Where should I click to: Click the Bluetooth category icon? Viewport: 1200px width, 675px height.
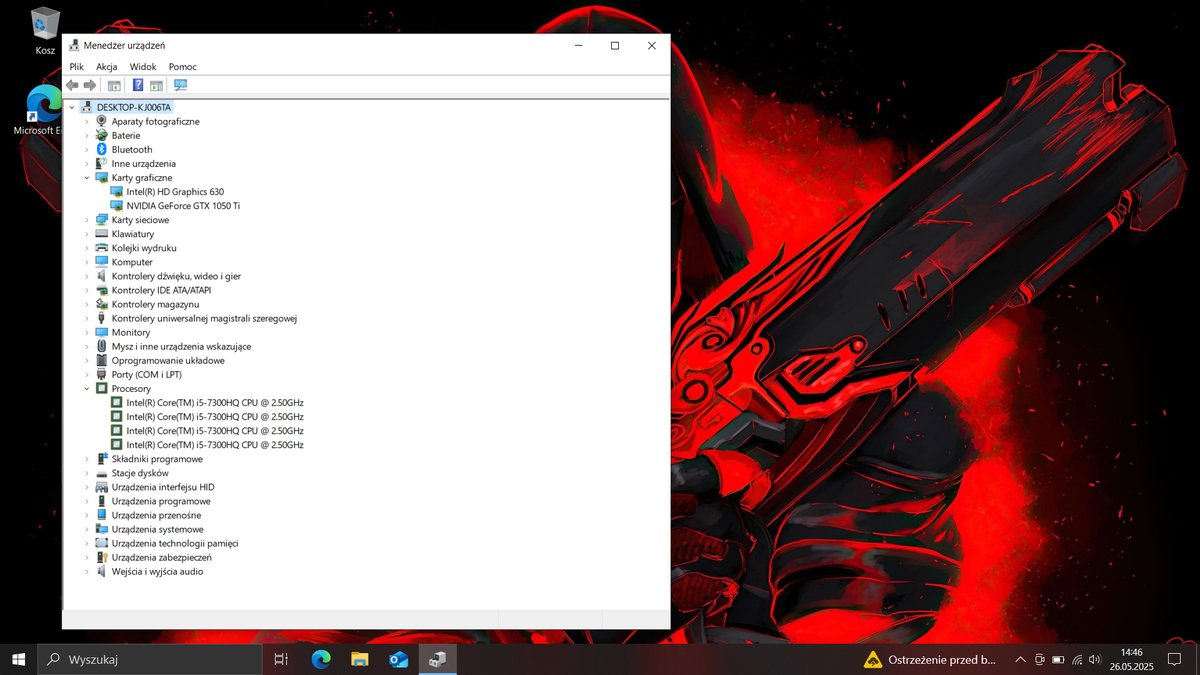click(101, 150)
